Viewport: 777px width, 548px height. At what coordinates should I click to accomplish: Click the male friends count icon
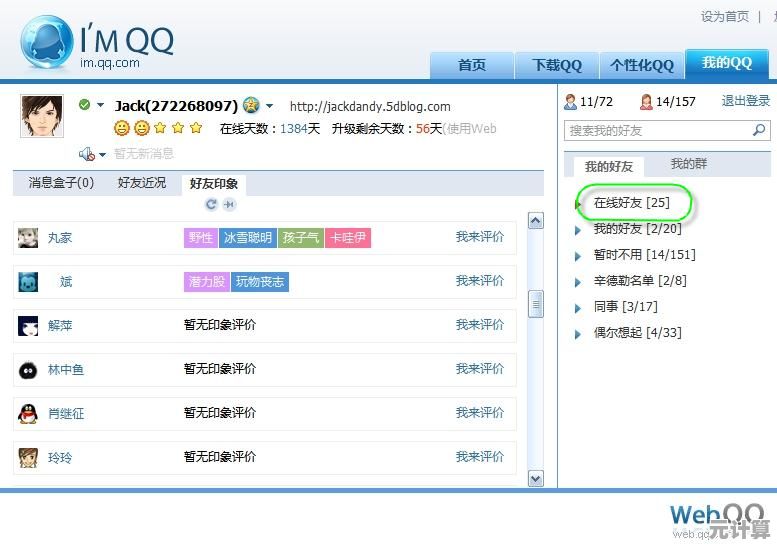571,102
